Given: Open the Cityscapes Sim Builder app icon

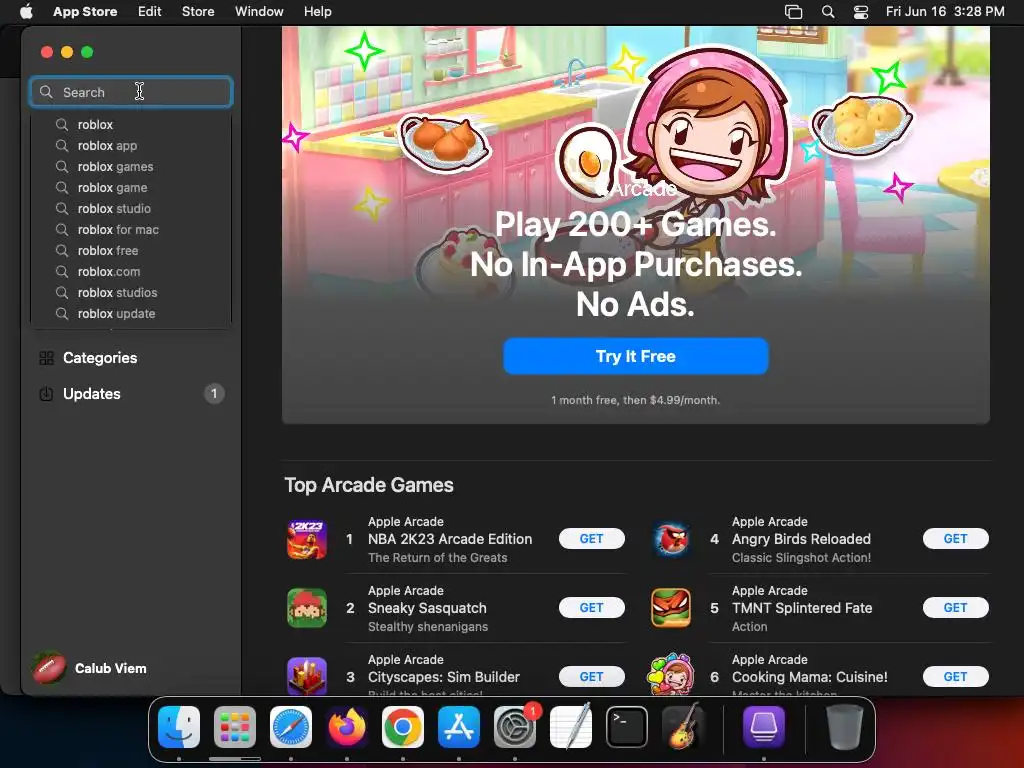Looking at the screenshot, I should 307,677.
